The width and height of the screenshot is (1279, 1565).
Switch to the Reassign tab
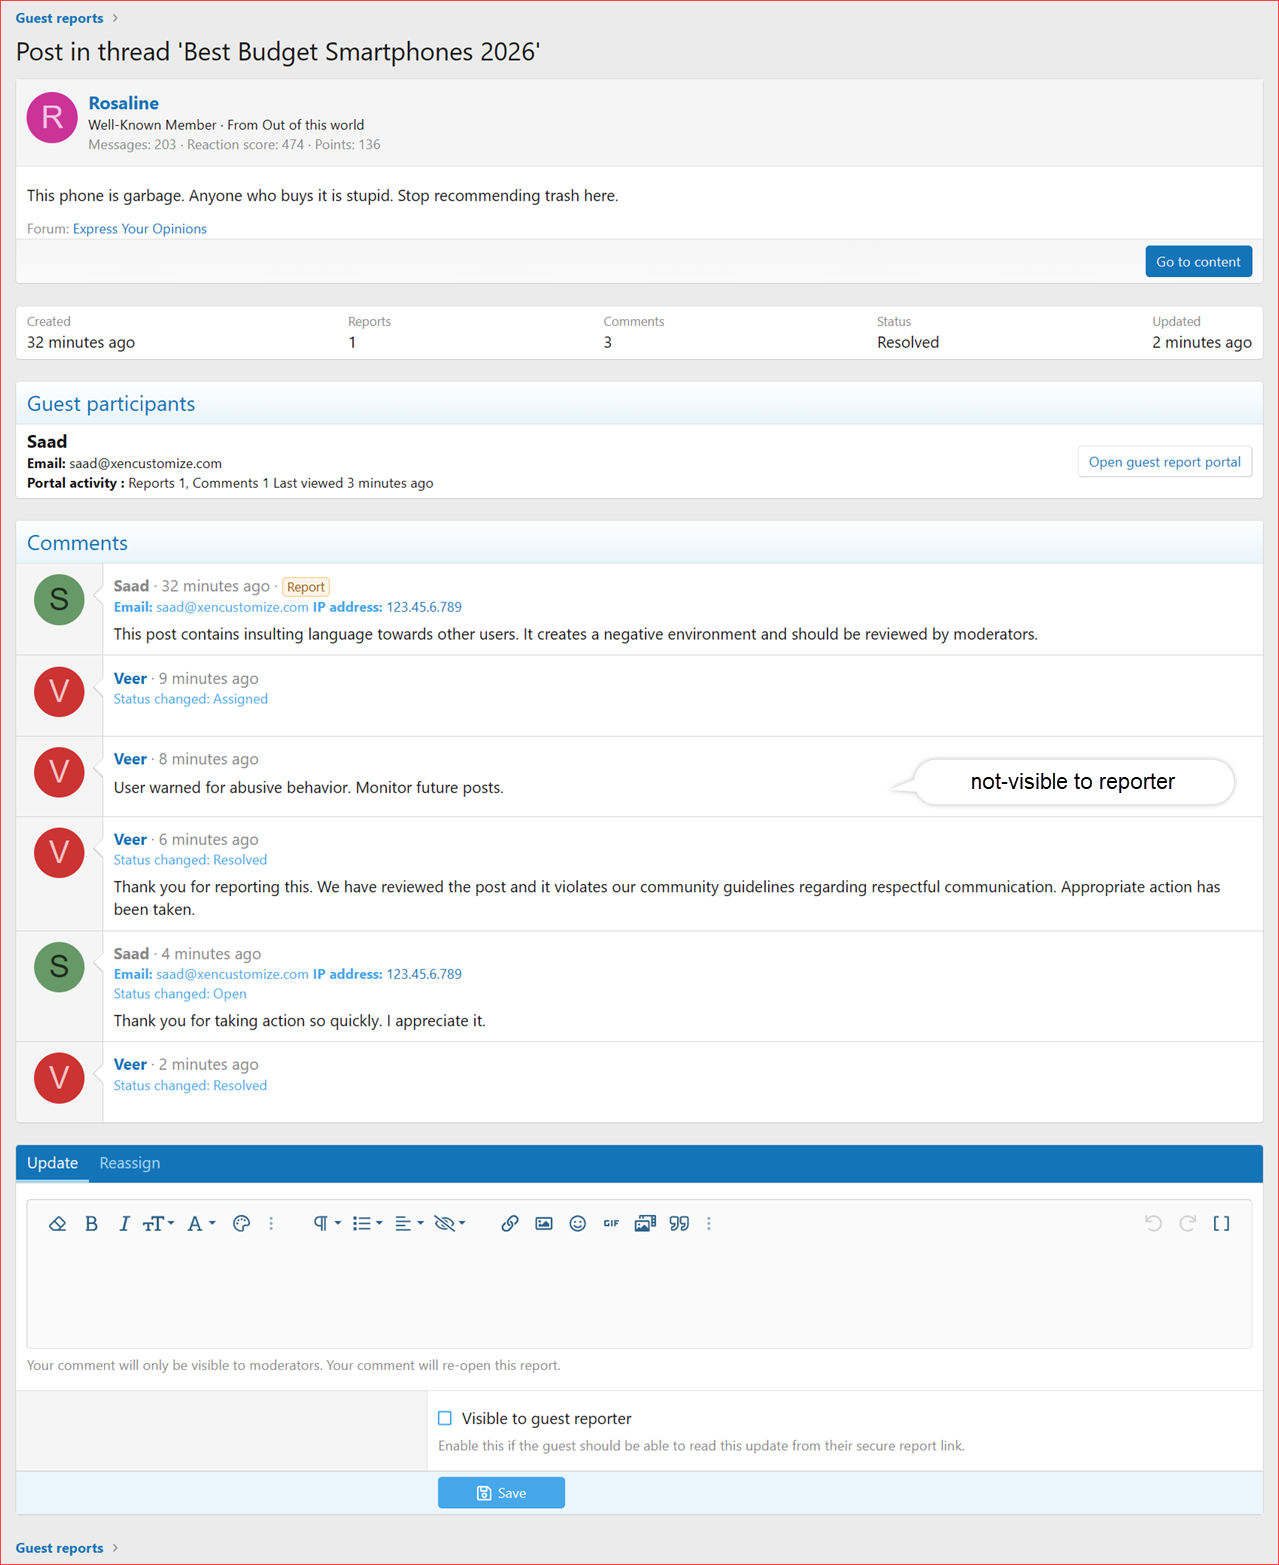[130, 1163]
